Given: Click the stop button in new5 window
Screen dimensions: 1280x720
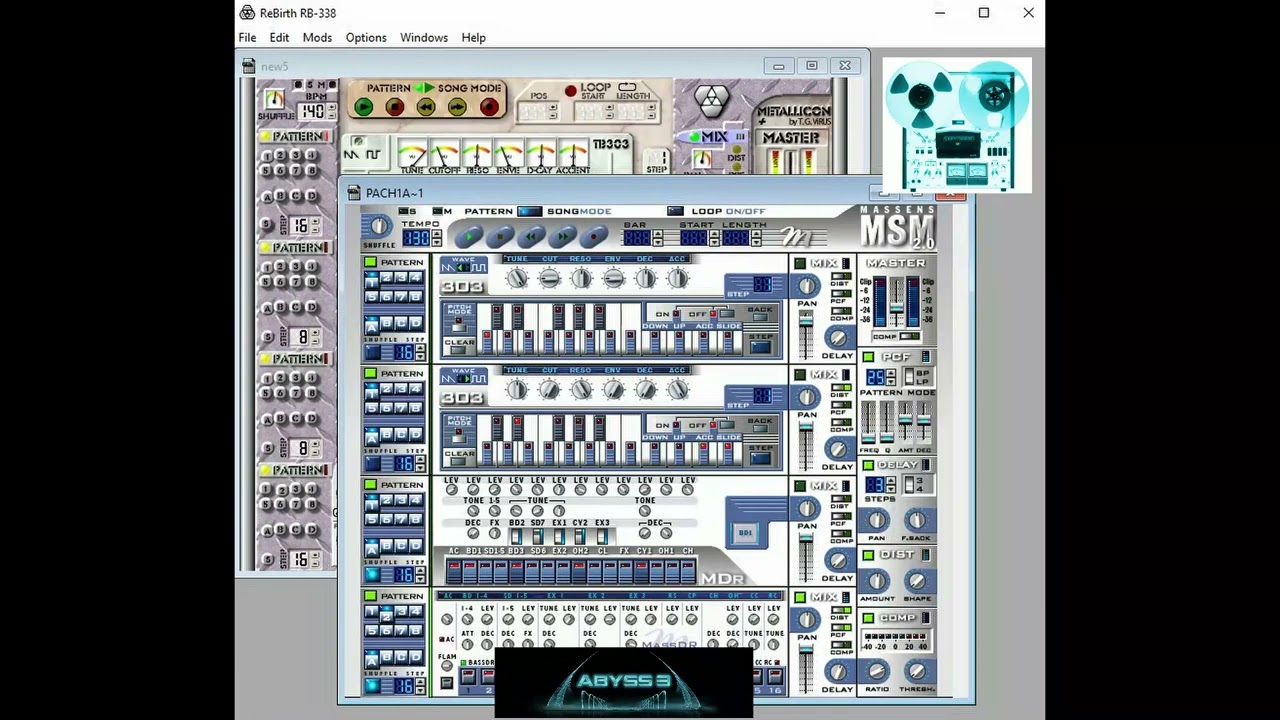Looking at the screenshot, I should [x=395, y=107].
